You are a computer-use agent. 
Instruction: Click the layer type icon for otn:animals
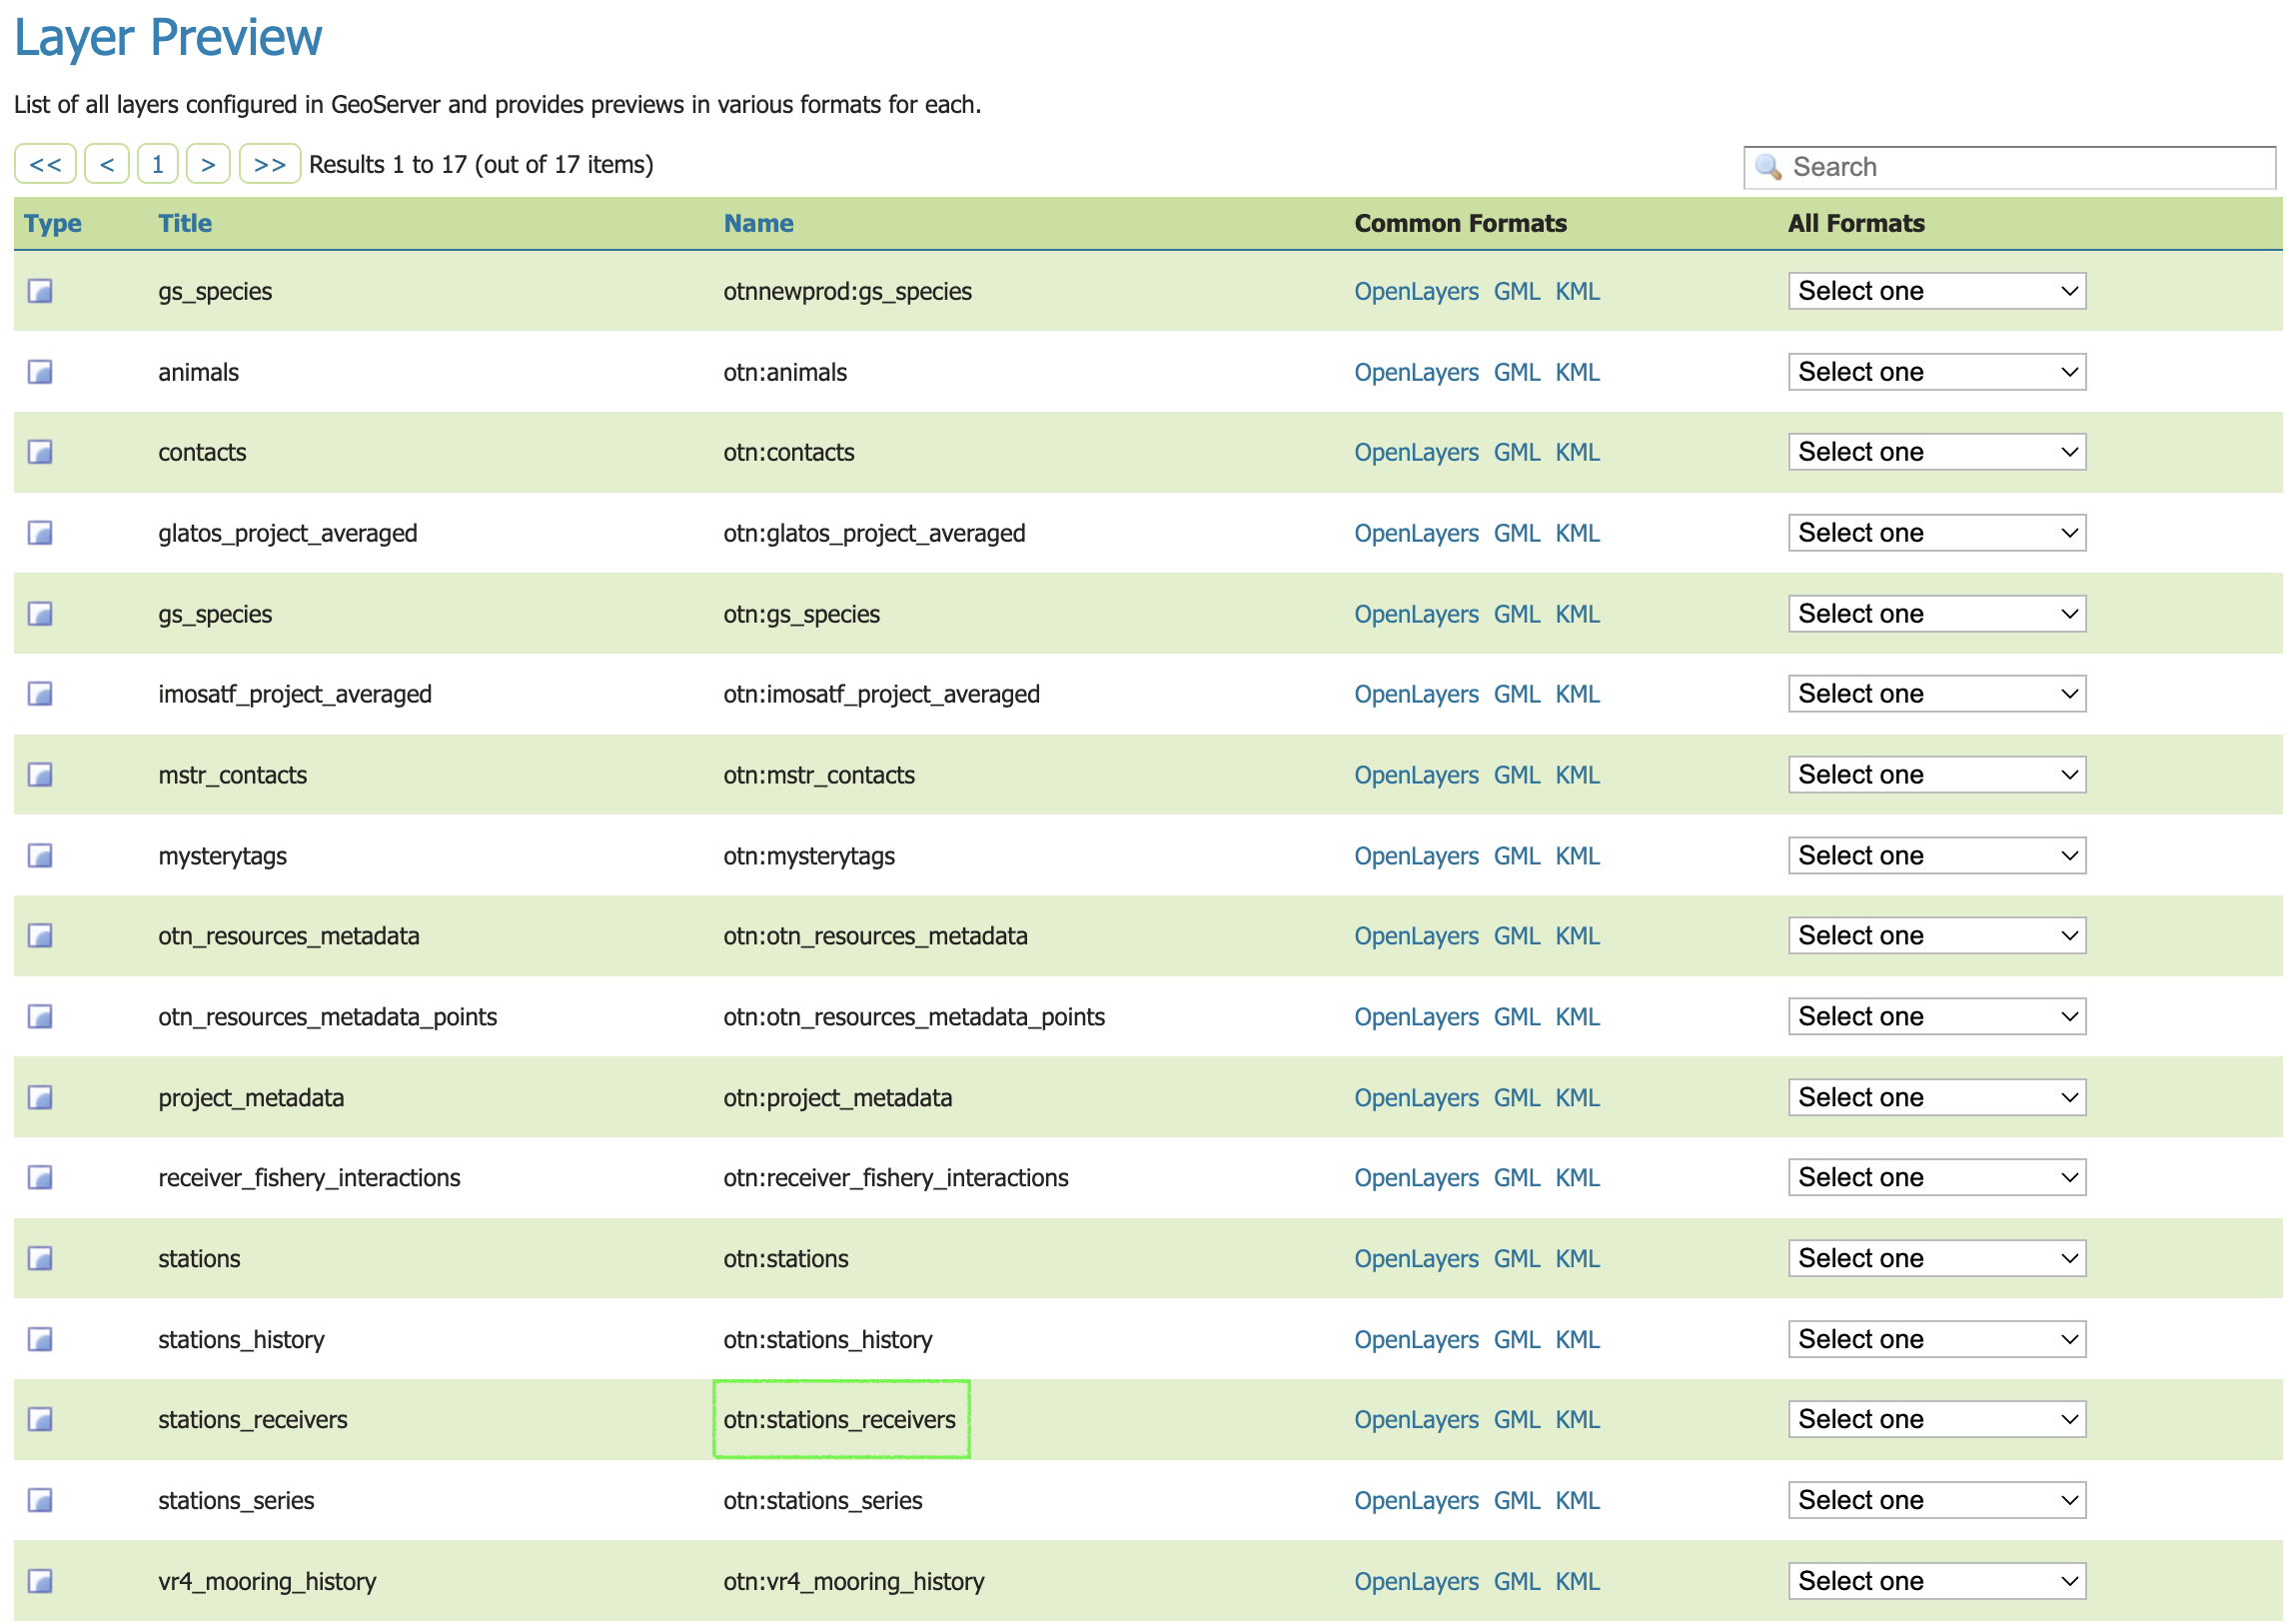point(40,372)
